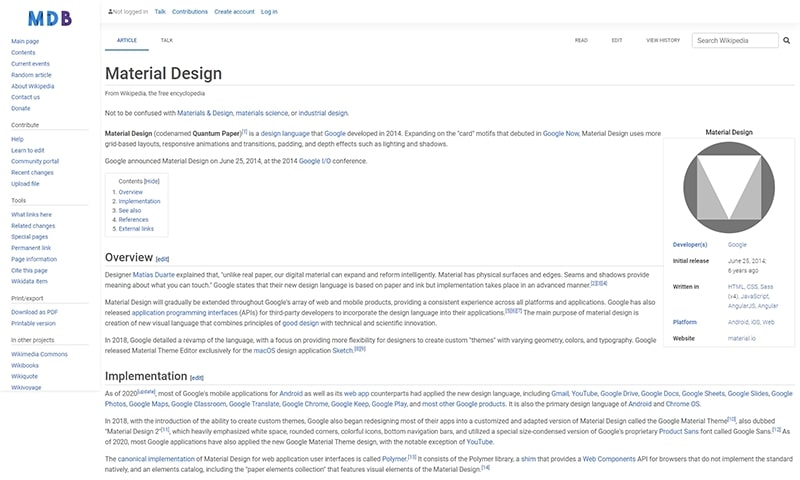Image resolution: width=800 pixels, height=480 pixels.
Task: Click the MDB logo
Action: tap(49, 19)
